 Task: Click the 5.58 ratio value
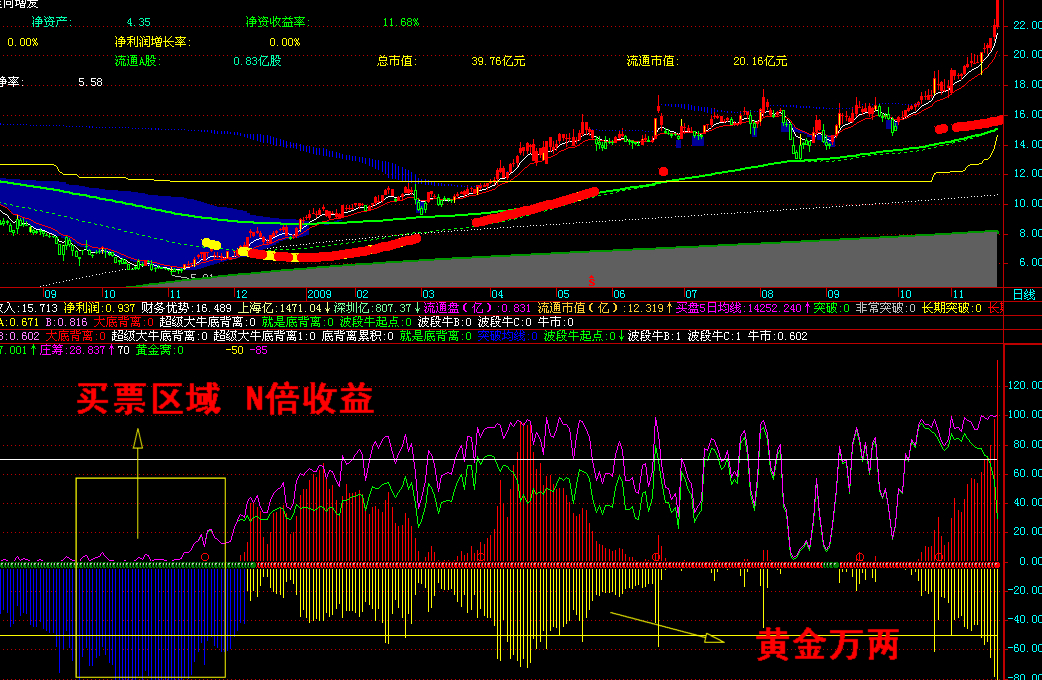90,82
